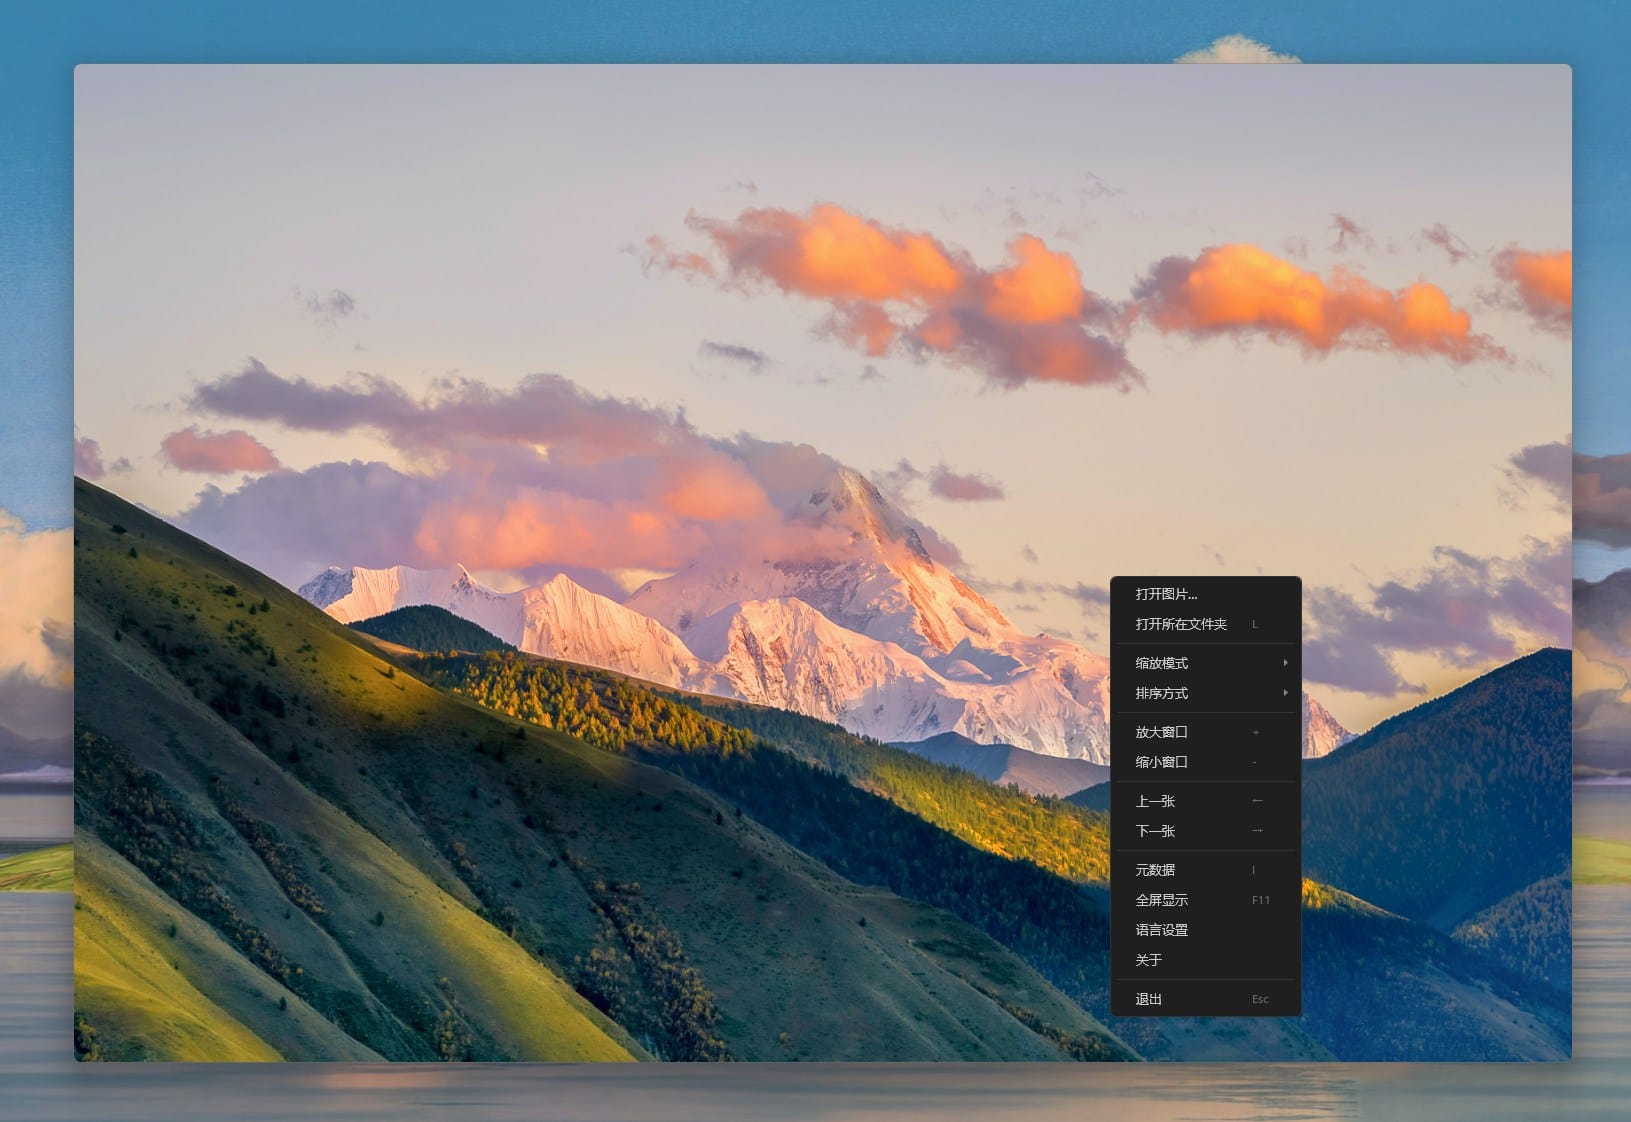1631x1122 pixels.
Task: Click the arrow next to 排序方式
Action: click(x=1285, y=693)
